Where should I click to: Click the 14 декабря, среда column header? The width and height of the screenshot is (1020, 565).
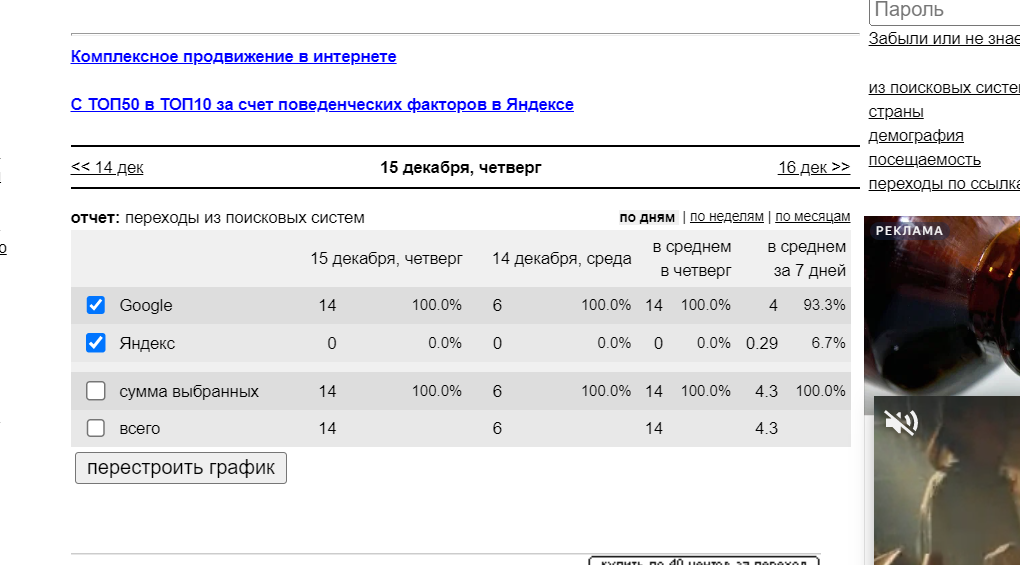[561, 259]
